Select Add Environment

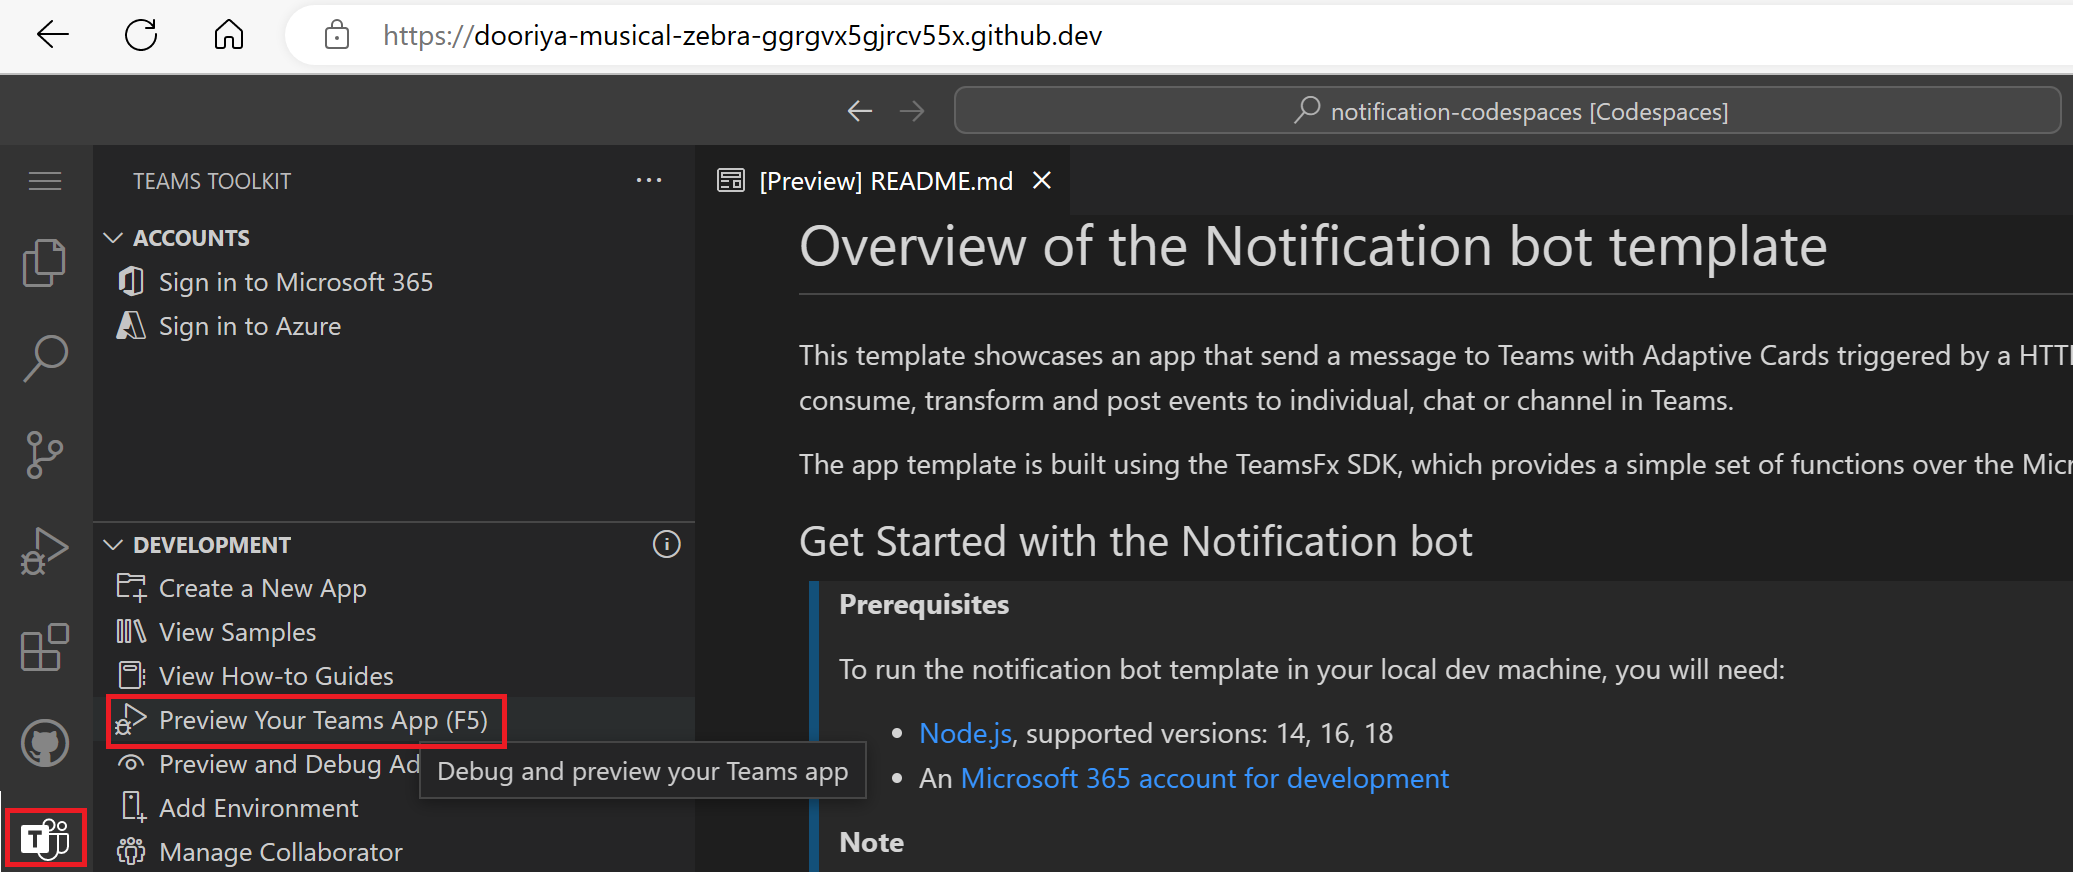[x=258, y=808]
